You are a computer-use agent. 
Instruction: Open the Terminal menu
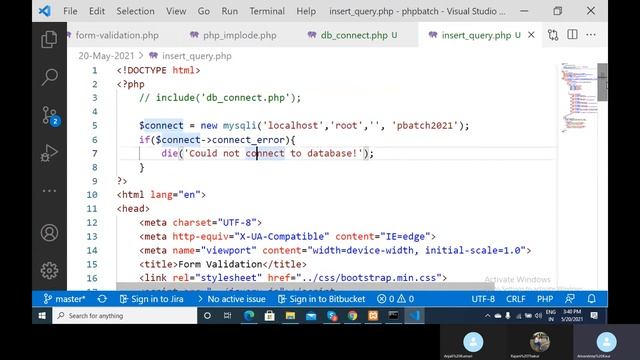[267, 11]
